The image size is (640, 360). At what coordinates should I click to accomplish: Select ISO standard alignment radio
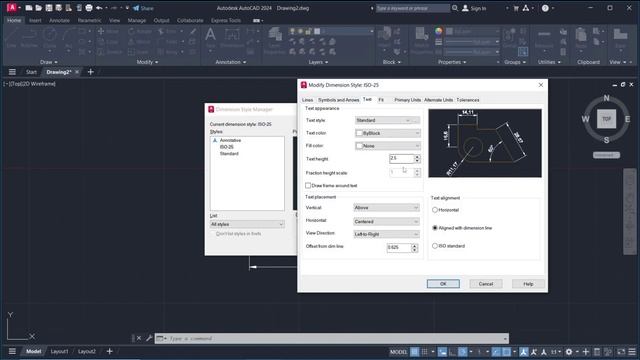pos(435,246)
